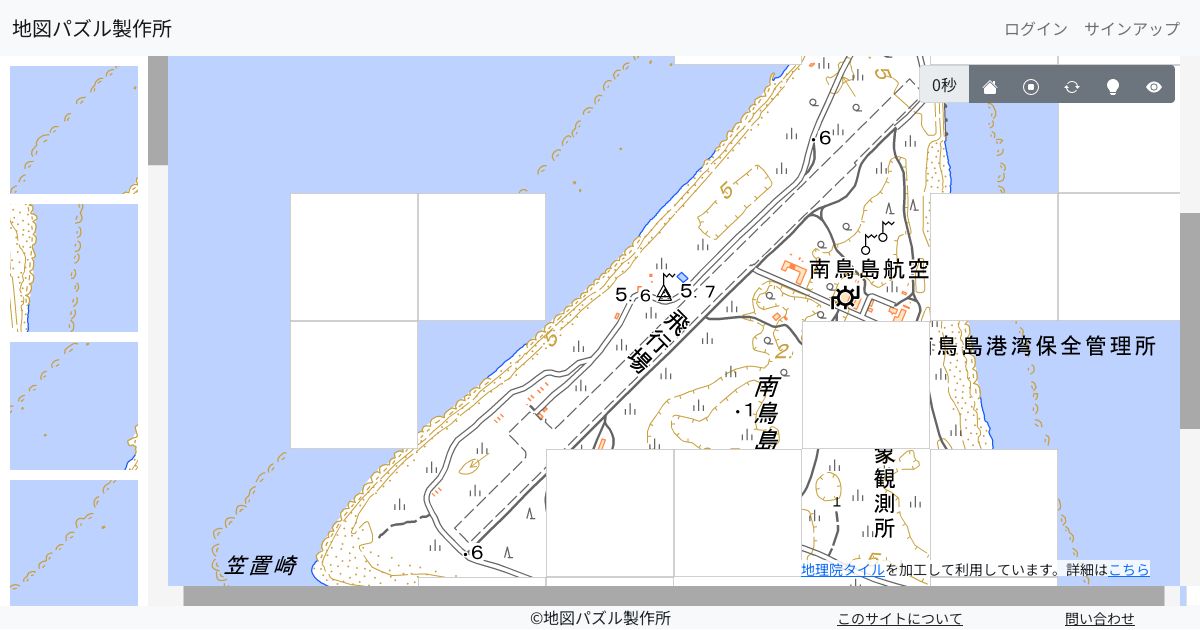Click an empty white puzzle slot on the map
Viewport: 1200px width, 630px height.
[353, 256]
